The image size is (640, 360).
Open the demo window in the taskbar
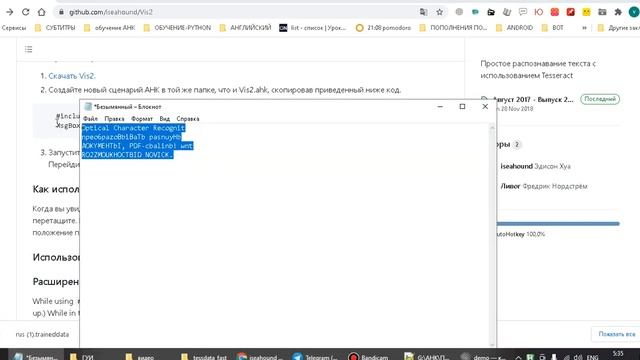pos(483,356)
